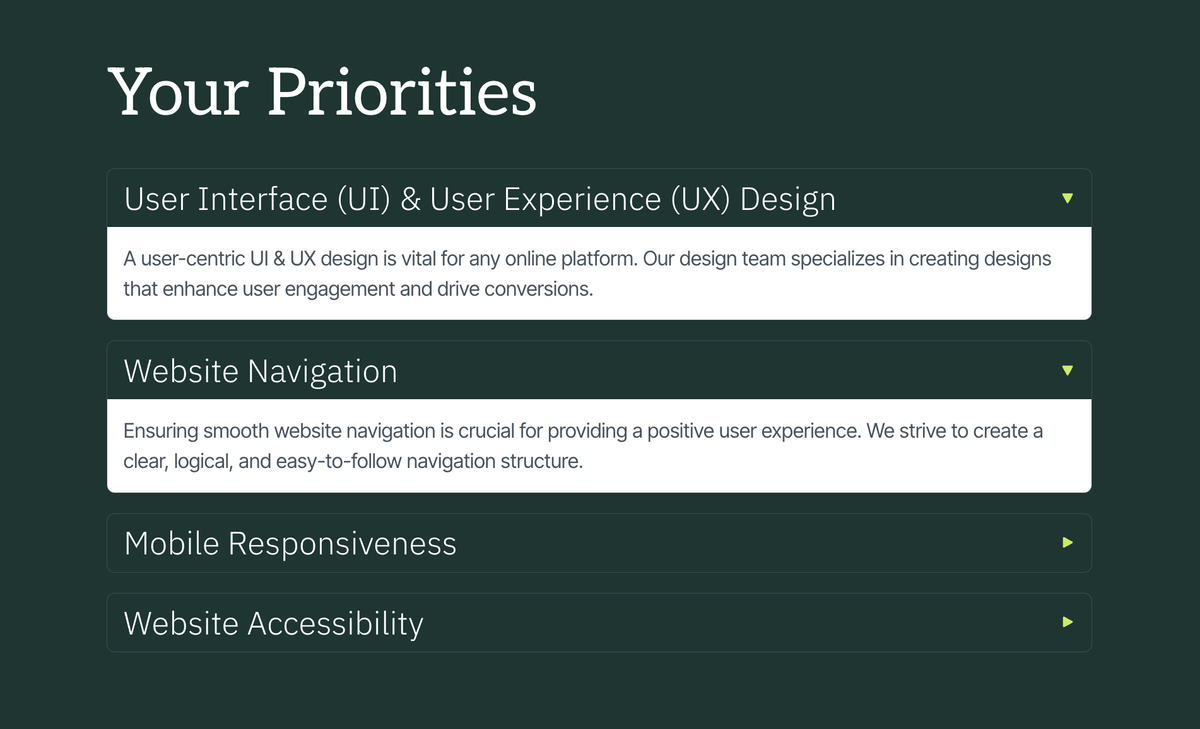Click the Your Priorities heading

[x=322, y=91]
